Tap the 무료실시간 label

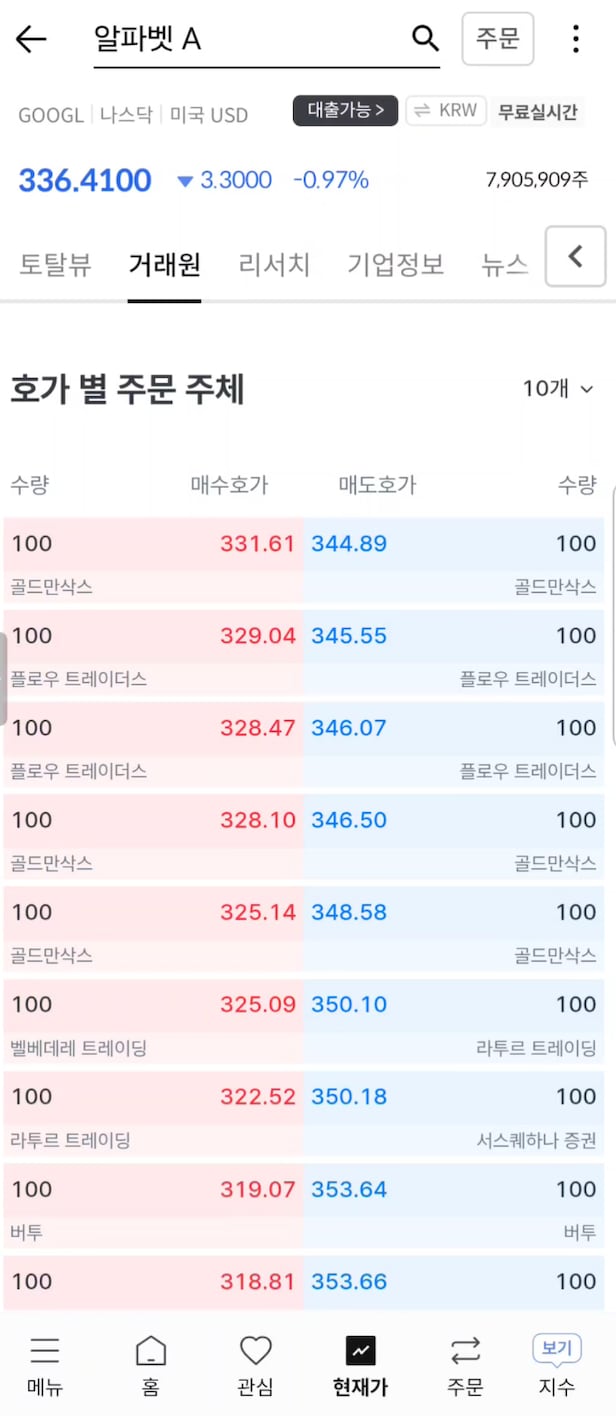point(538,111)
